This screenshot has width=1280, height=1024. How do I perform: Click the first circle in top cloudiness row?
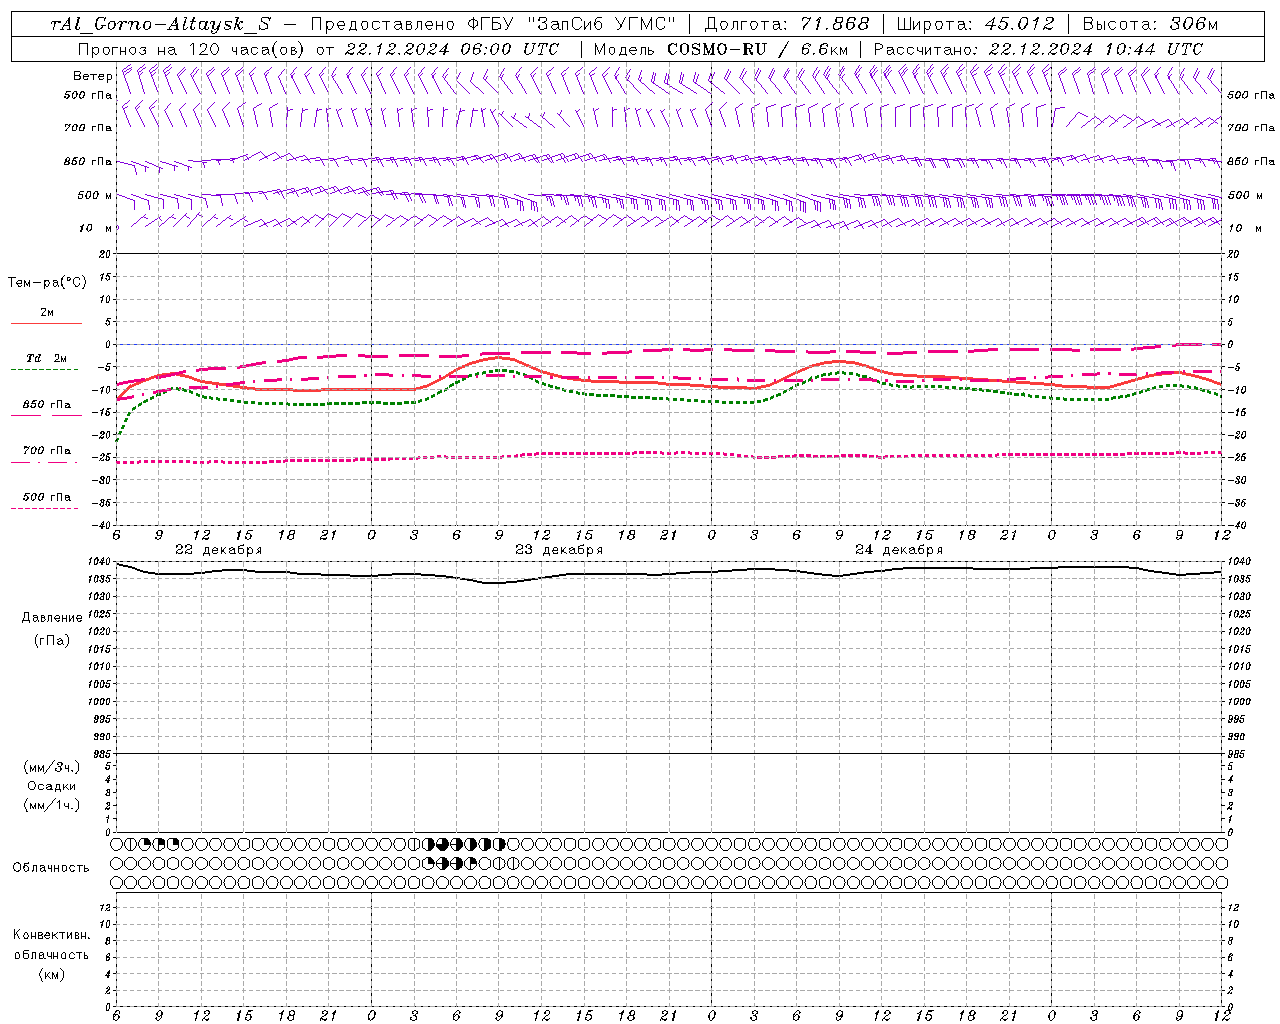(116, 844)
